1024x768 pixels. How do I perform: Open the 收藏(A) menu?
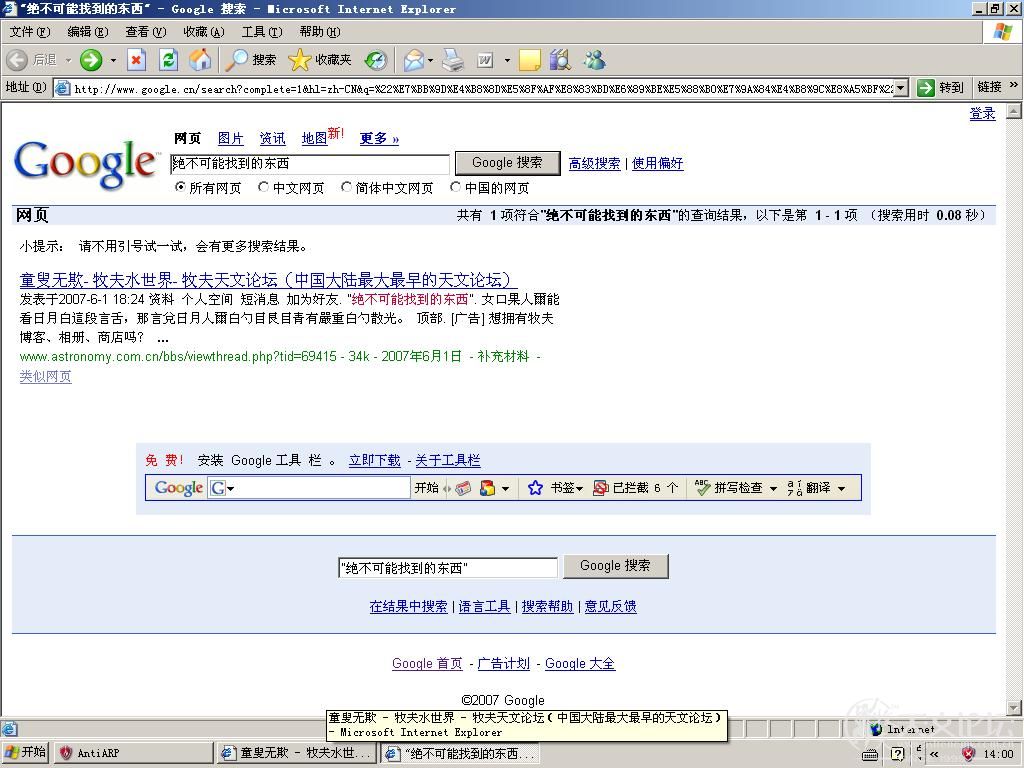[204, 31]
